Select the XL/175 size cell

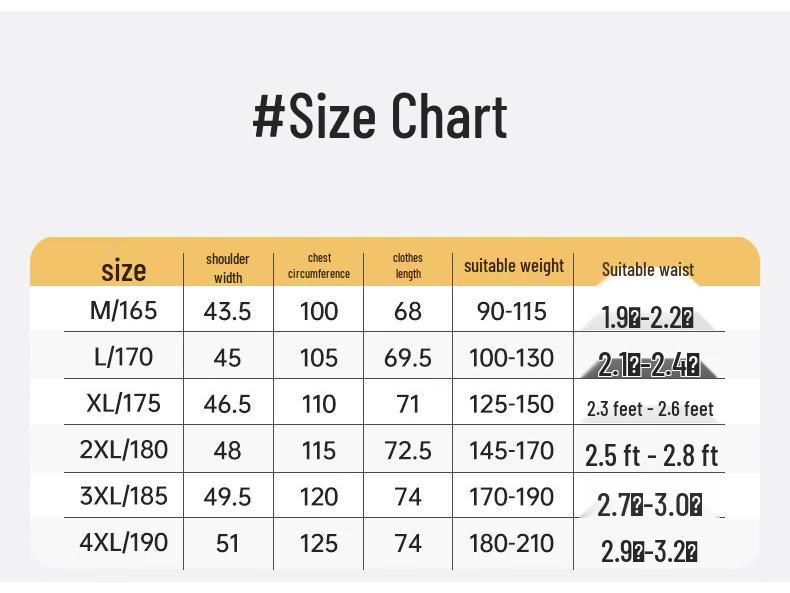pyautogui.click(x=124, y=403)
